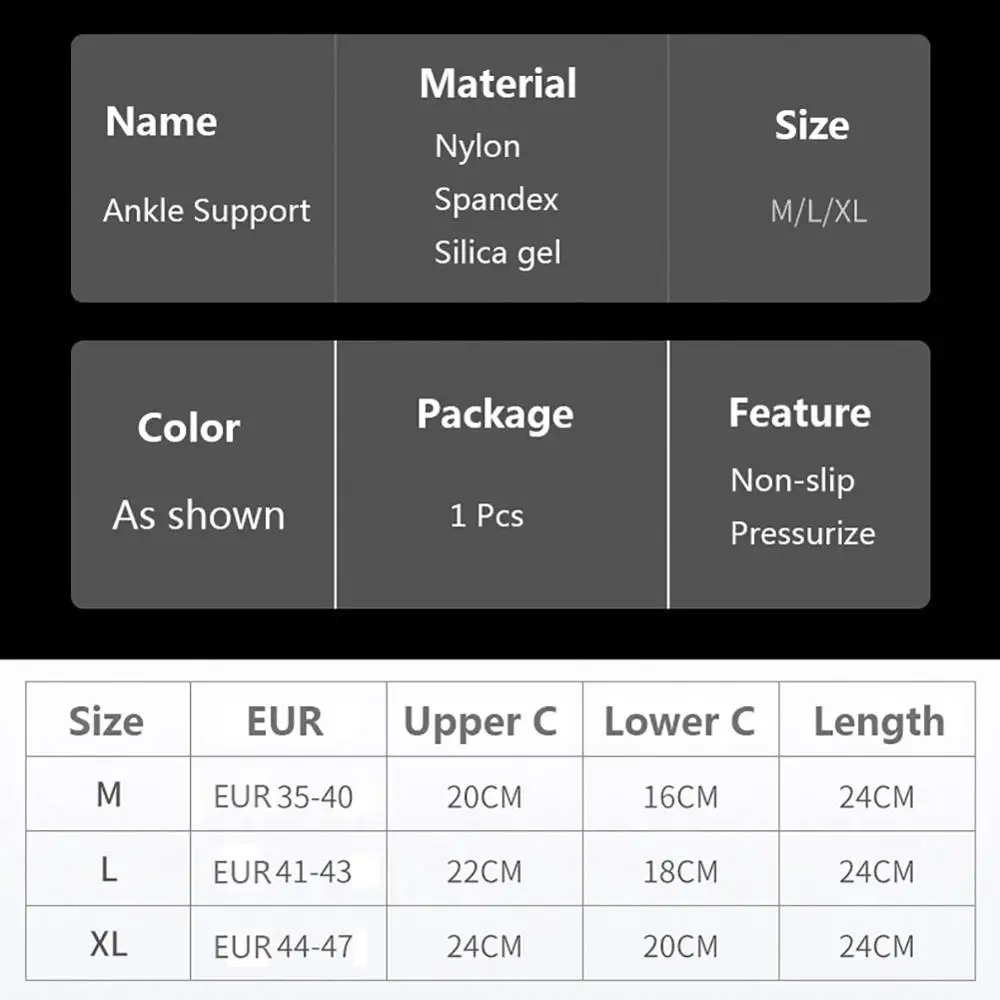
Task: Click the Upper C column header
Action: pyautogui.click(x=480, y=722)
